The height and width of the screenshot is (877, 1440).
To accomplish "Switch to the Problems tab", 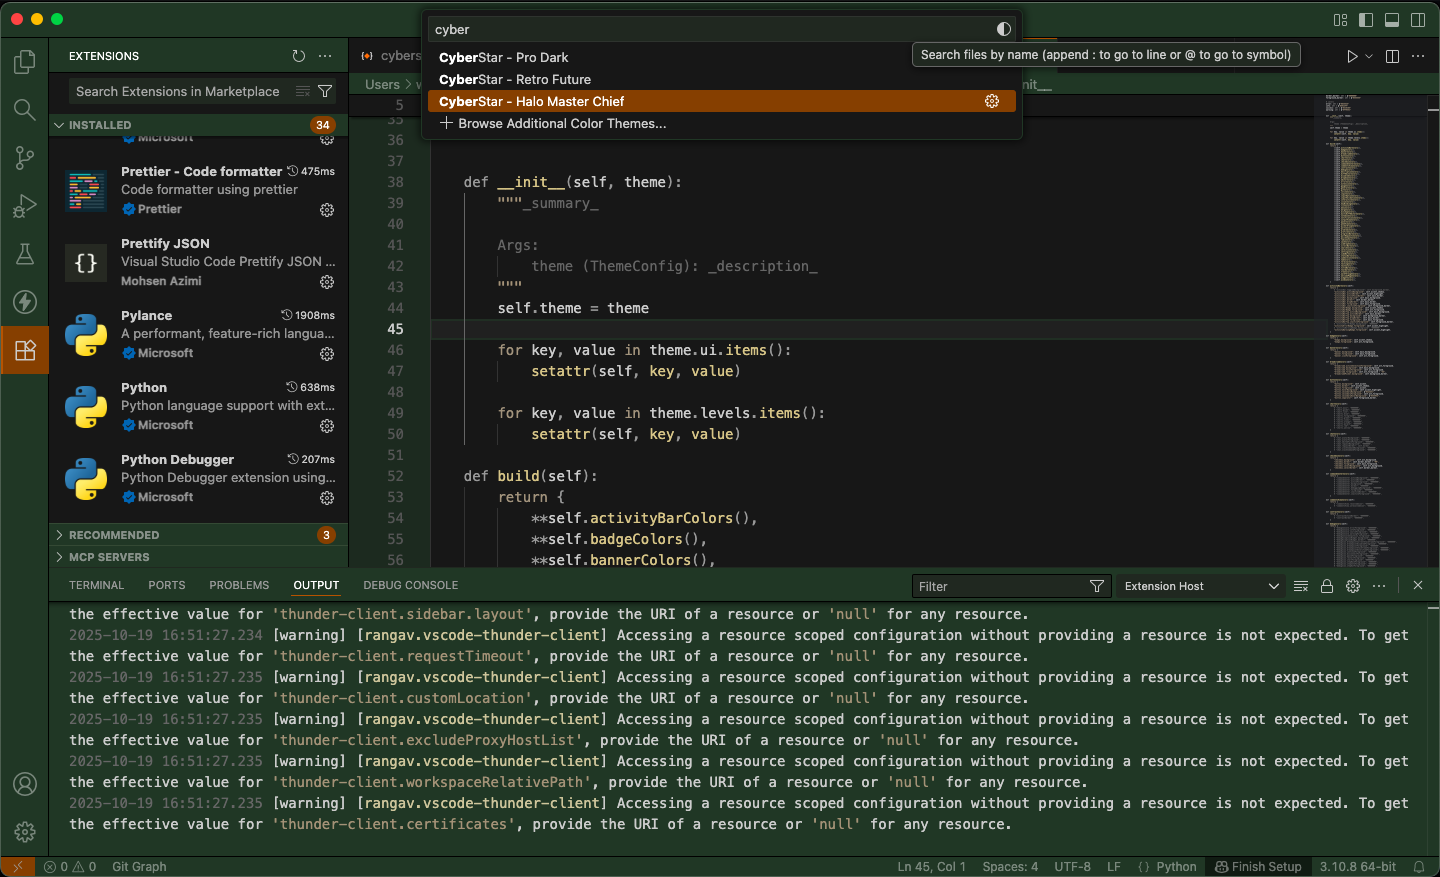I will (239, 585).
